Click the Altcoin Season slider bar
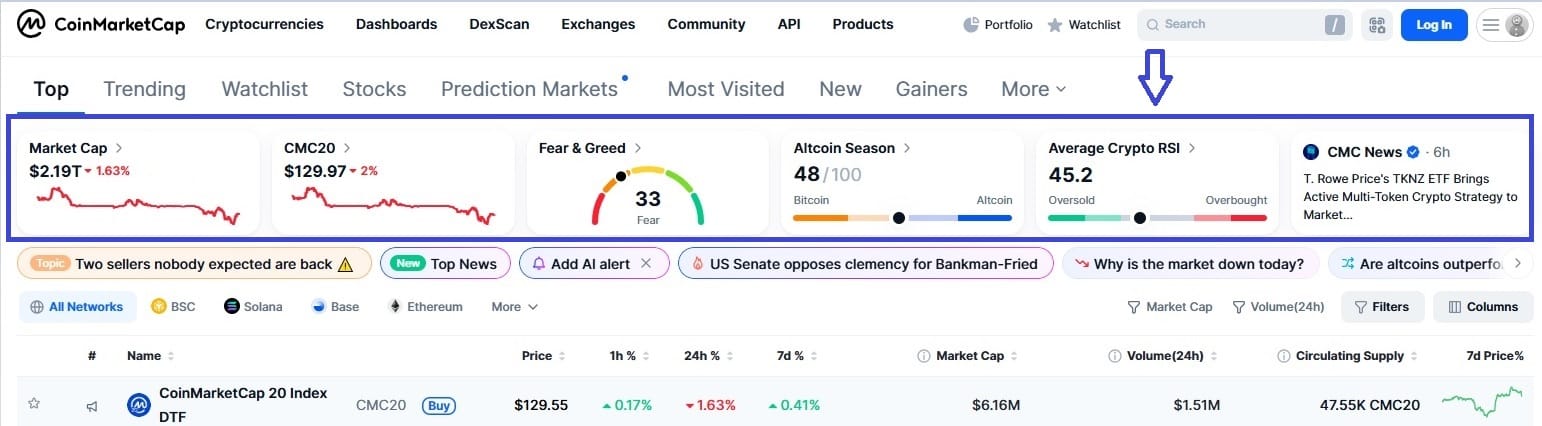The height and width of the screenshot is (426, 1542). click(903, 218)
